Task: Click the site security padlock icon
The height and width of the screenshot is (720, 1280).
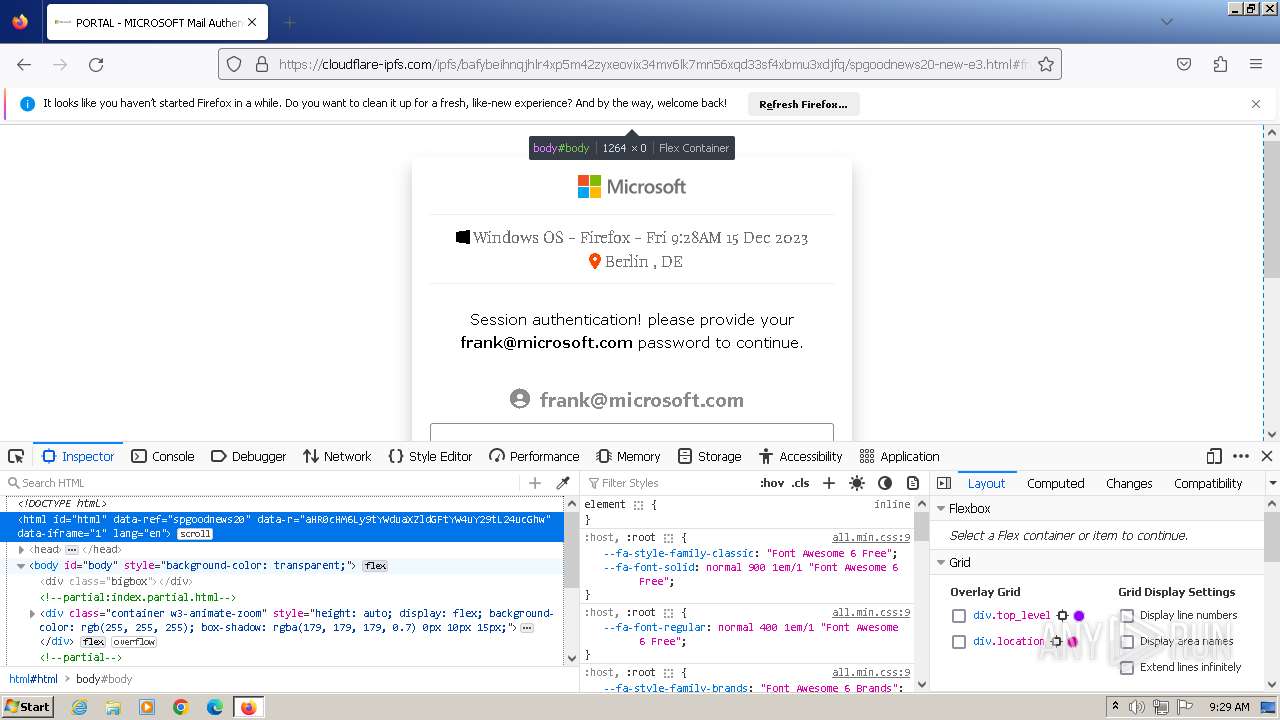Action: coord(262,64)
